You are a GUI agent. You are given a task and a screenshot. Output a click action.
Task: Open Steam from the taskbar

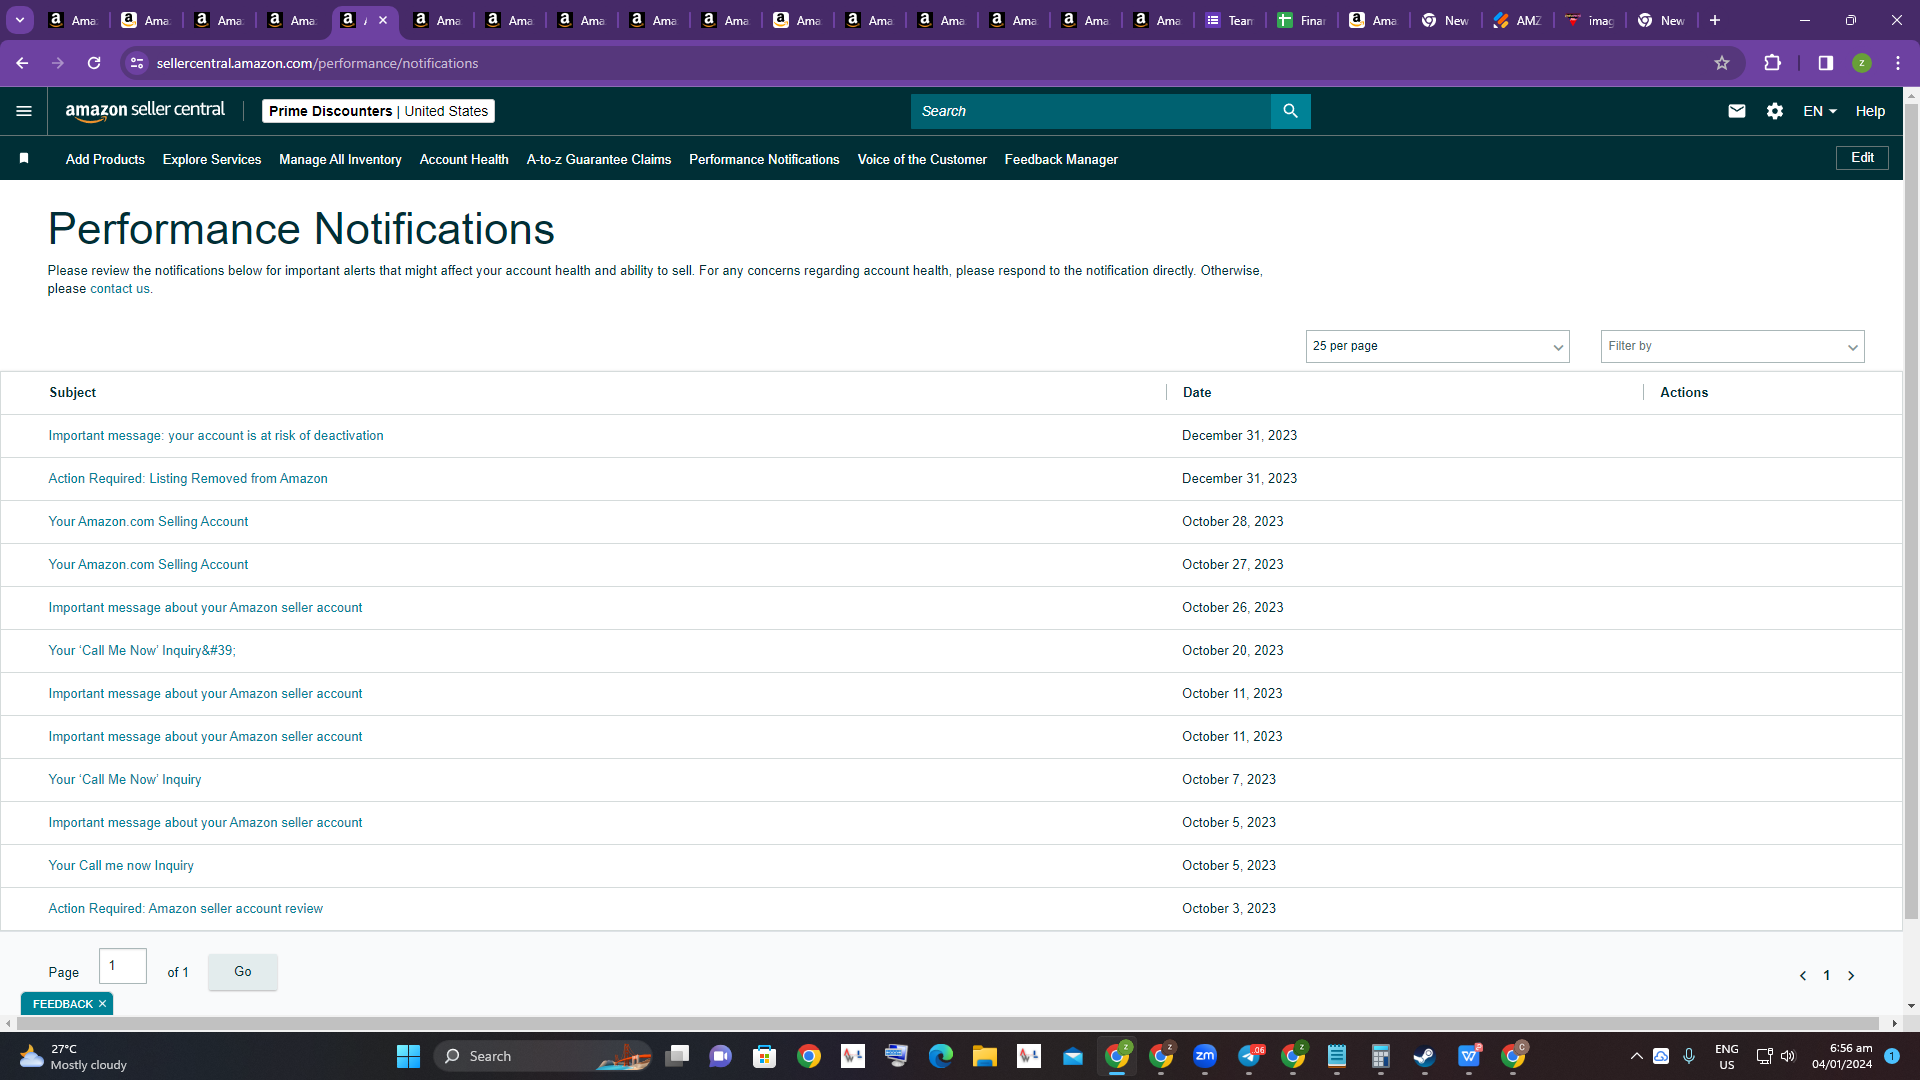(x=1423, y=1056)
